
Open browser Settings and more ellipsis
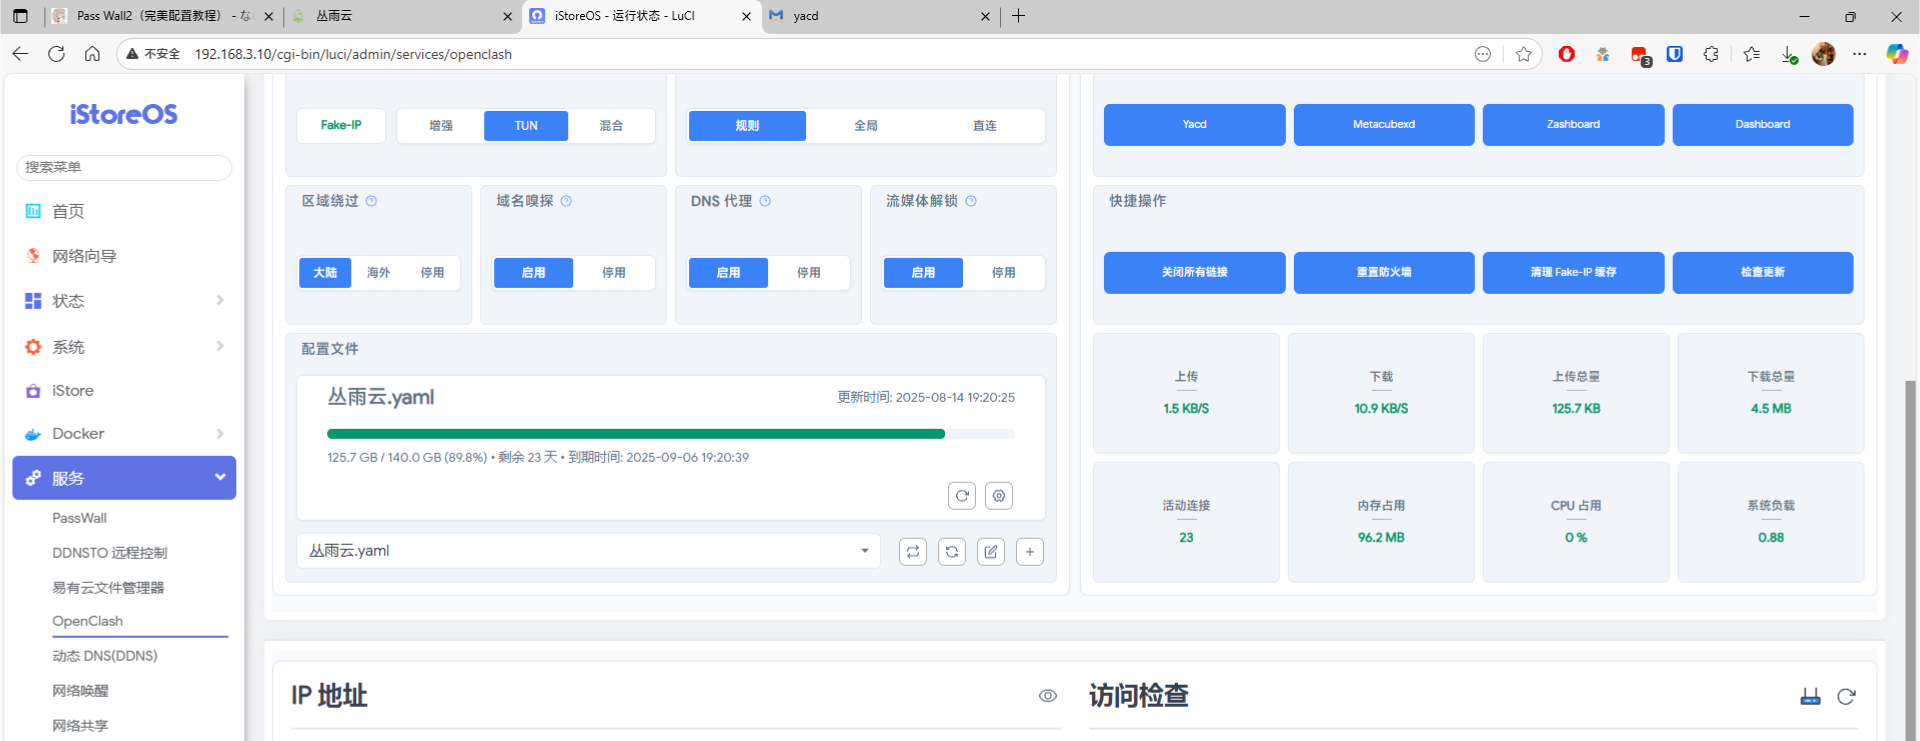[x=1859, y=54]
